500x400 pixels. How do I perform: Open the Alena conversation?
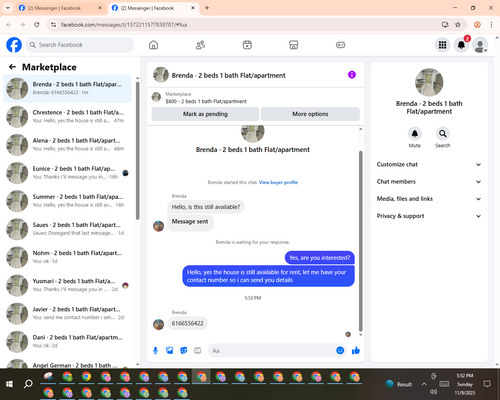pyautogui.click(x=67, y=145)
